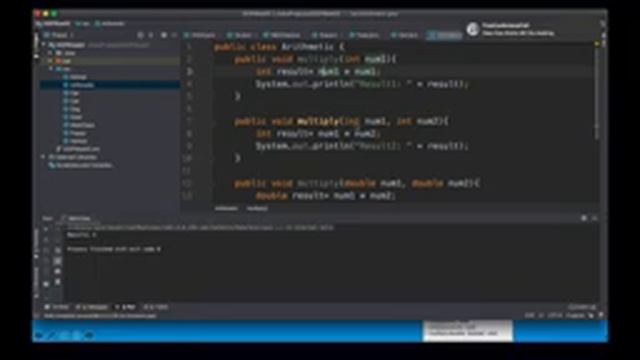This screenshot has height=360, width=640.
Task: Select Scratches and Consoles item
Action: (80, 165)
